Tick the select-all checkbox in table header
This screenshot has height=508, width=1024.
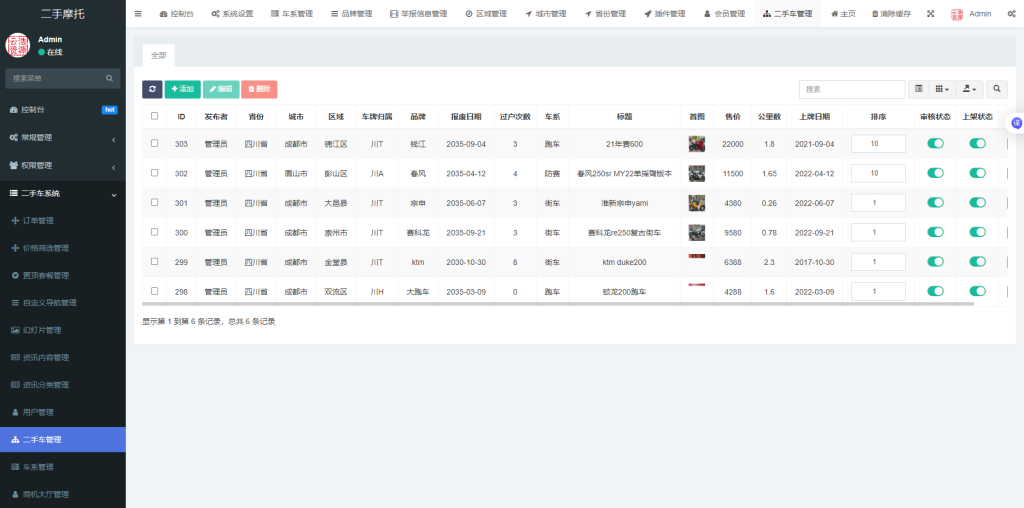[x=155, y=116]
